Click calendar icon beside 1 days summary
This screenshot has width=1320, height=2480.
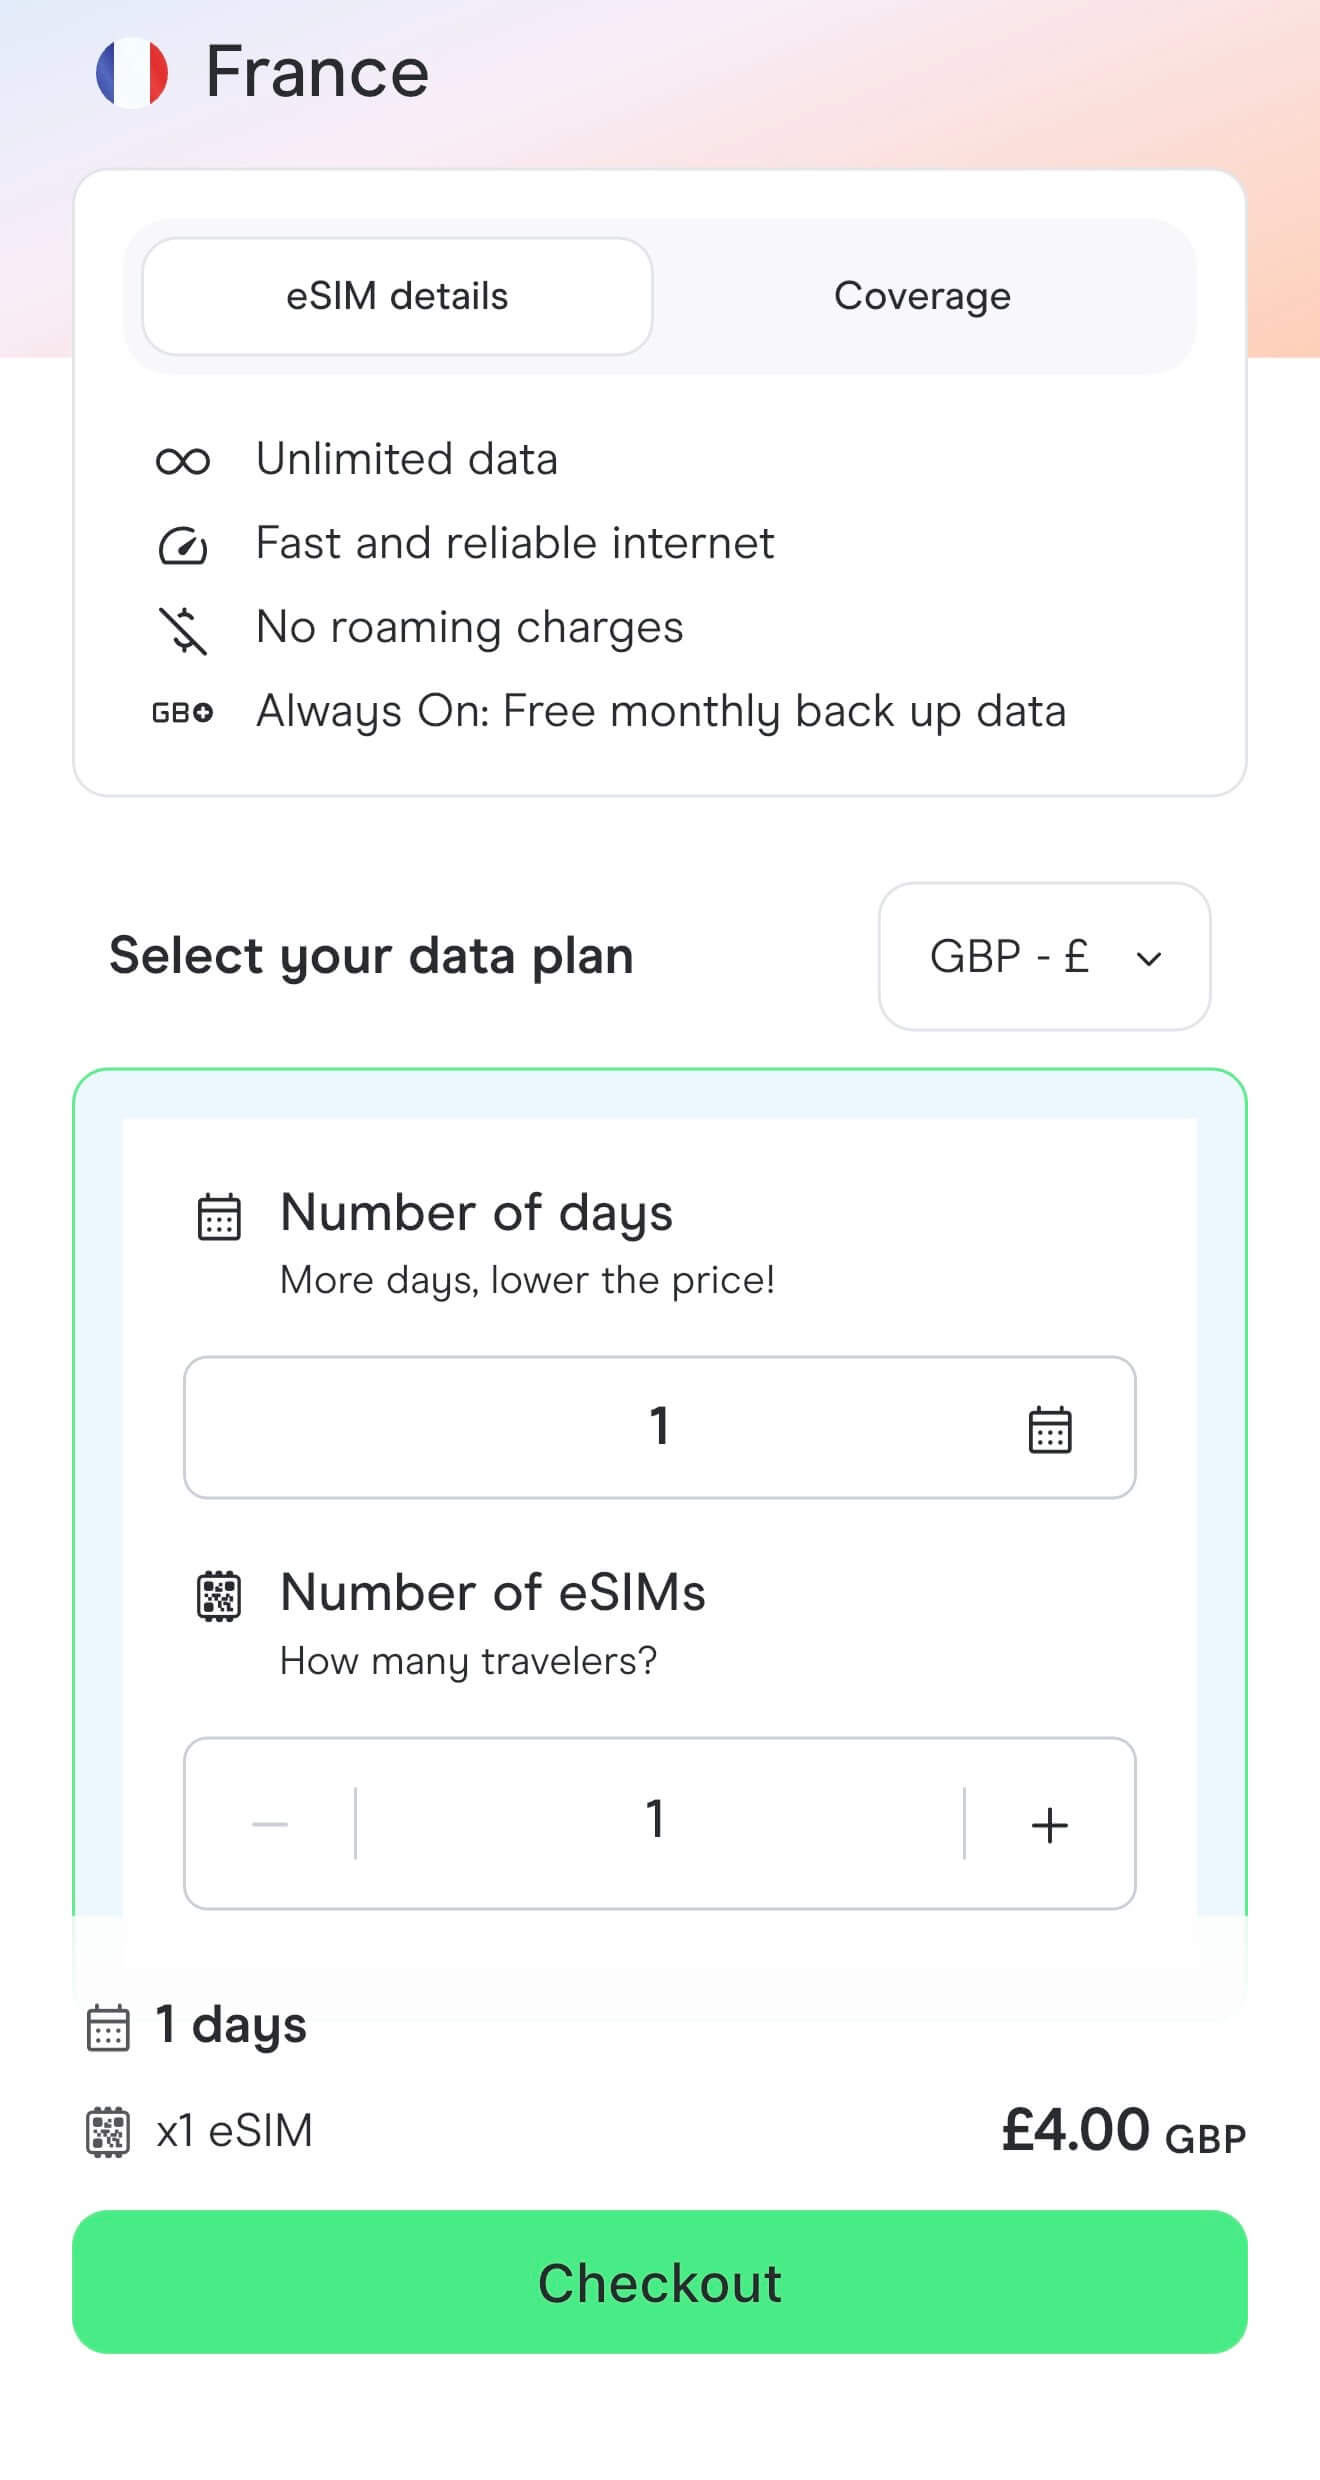108,2028
